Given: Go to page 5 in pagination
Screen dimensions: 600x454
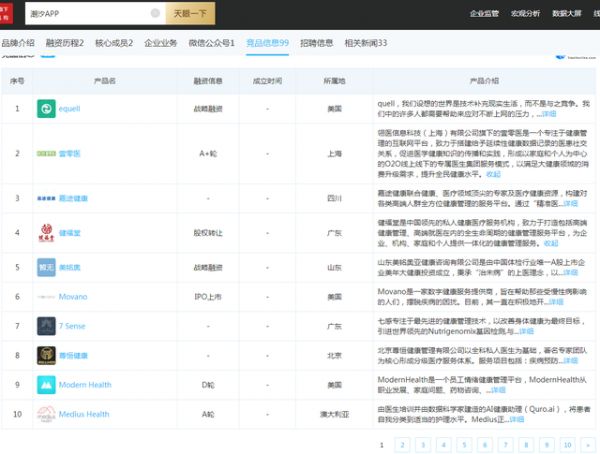Looking at the screenshot, I should click(464, 445).
